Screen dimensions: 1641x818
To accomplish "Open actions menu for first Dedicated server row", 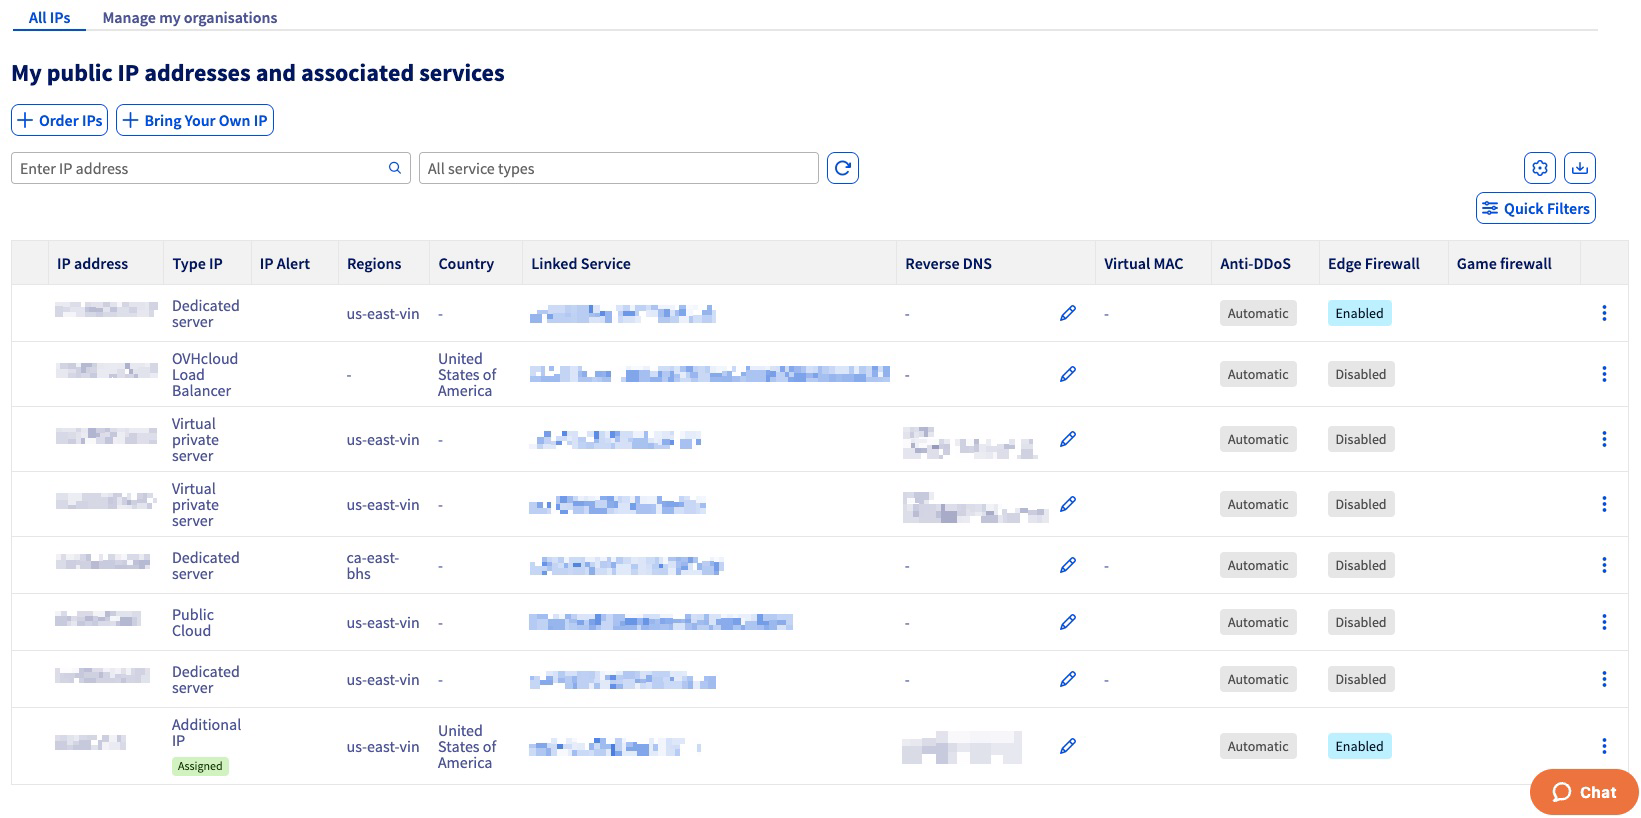I will pos(1604,313).
